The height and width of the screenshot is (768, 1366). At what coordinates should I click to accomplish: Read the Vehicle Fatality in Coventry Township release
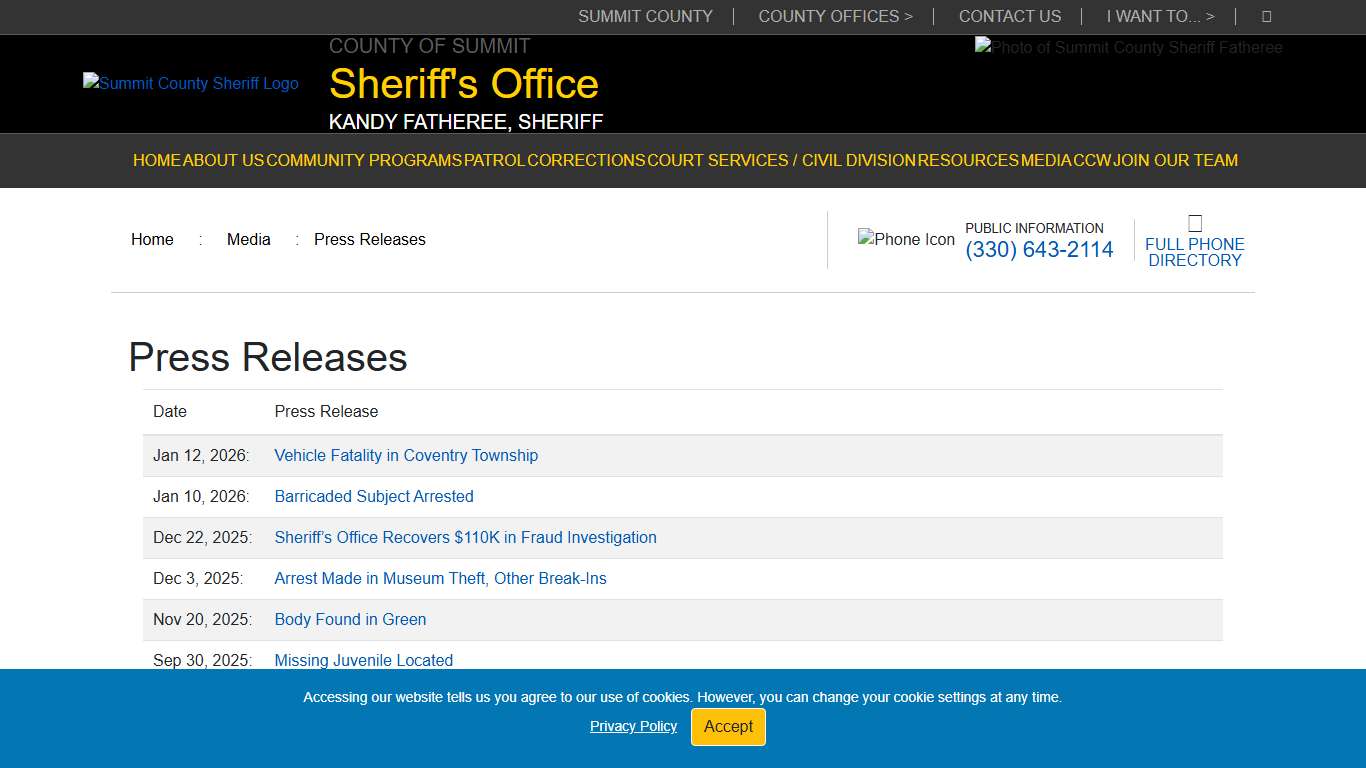point(406,455)
